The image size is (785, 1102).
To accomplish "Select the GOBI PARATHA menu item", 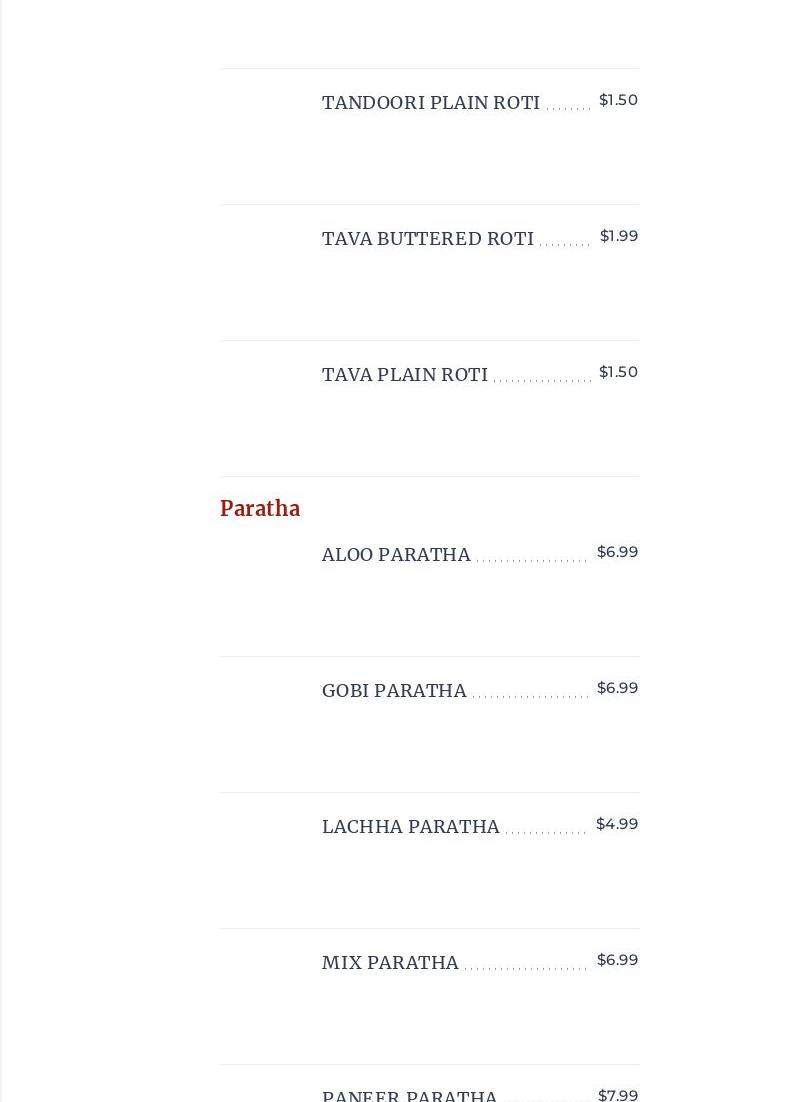I will click(394, 691).
